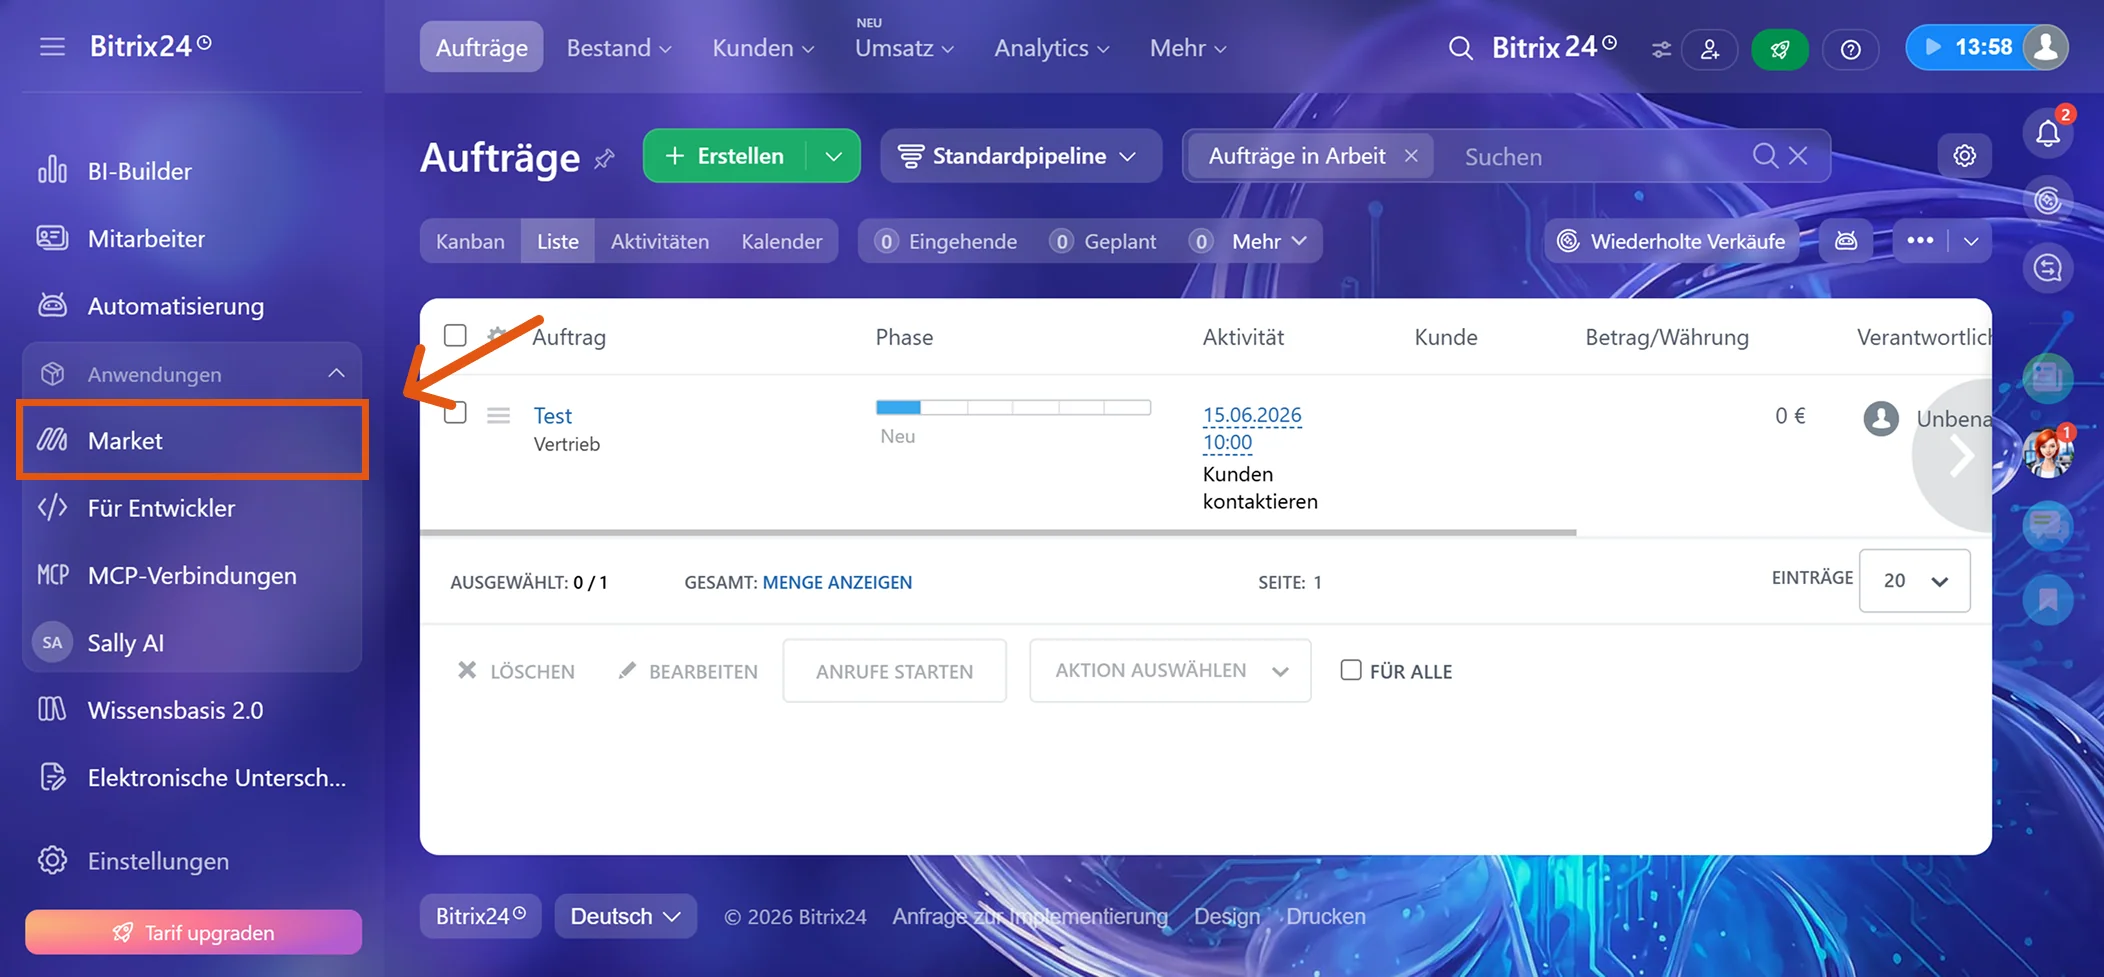Click the MENGE ANZEIGEN link

point(837,582)
